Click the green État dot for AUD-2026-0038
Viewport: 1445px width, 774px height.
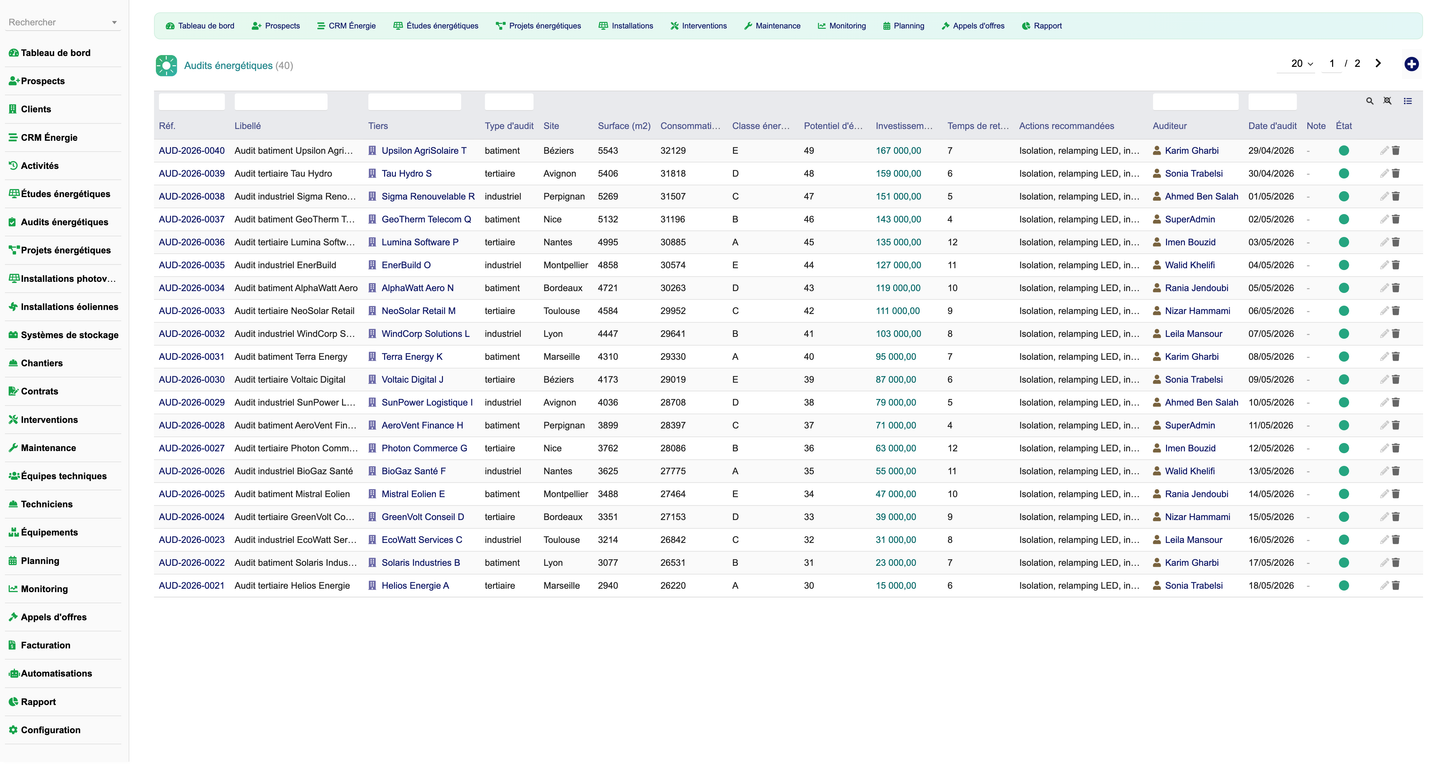click(1344, 197)
